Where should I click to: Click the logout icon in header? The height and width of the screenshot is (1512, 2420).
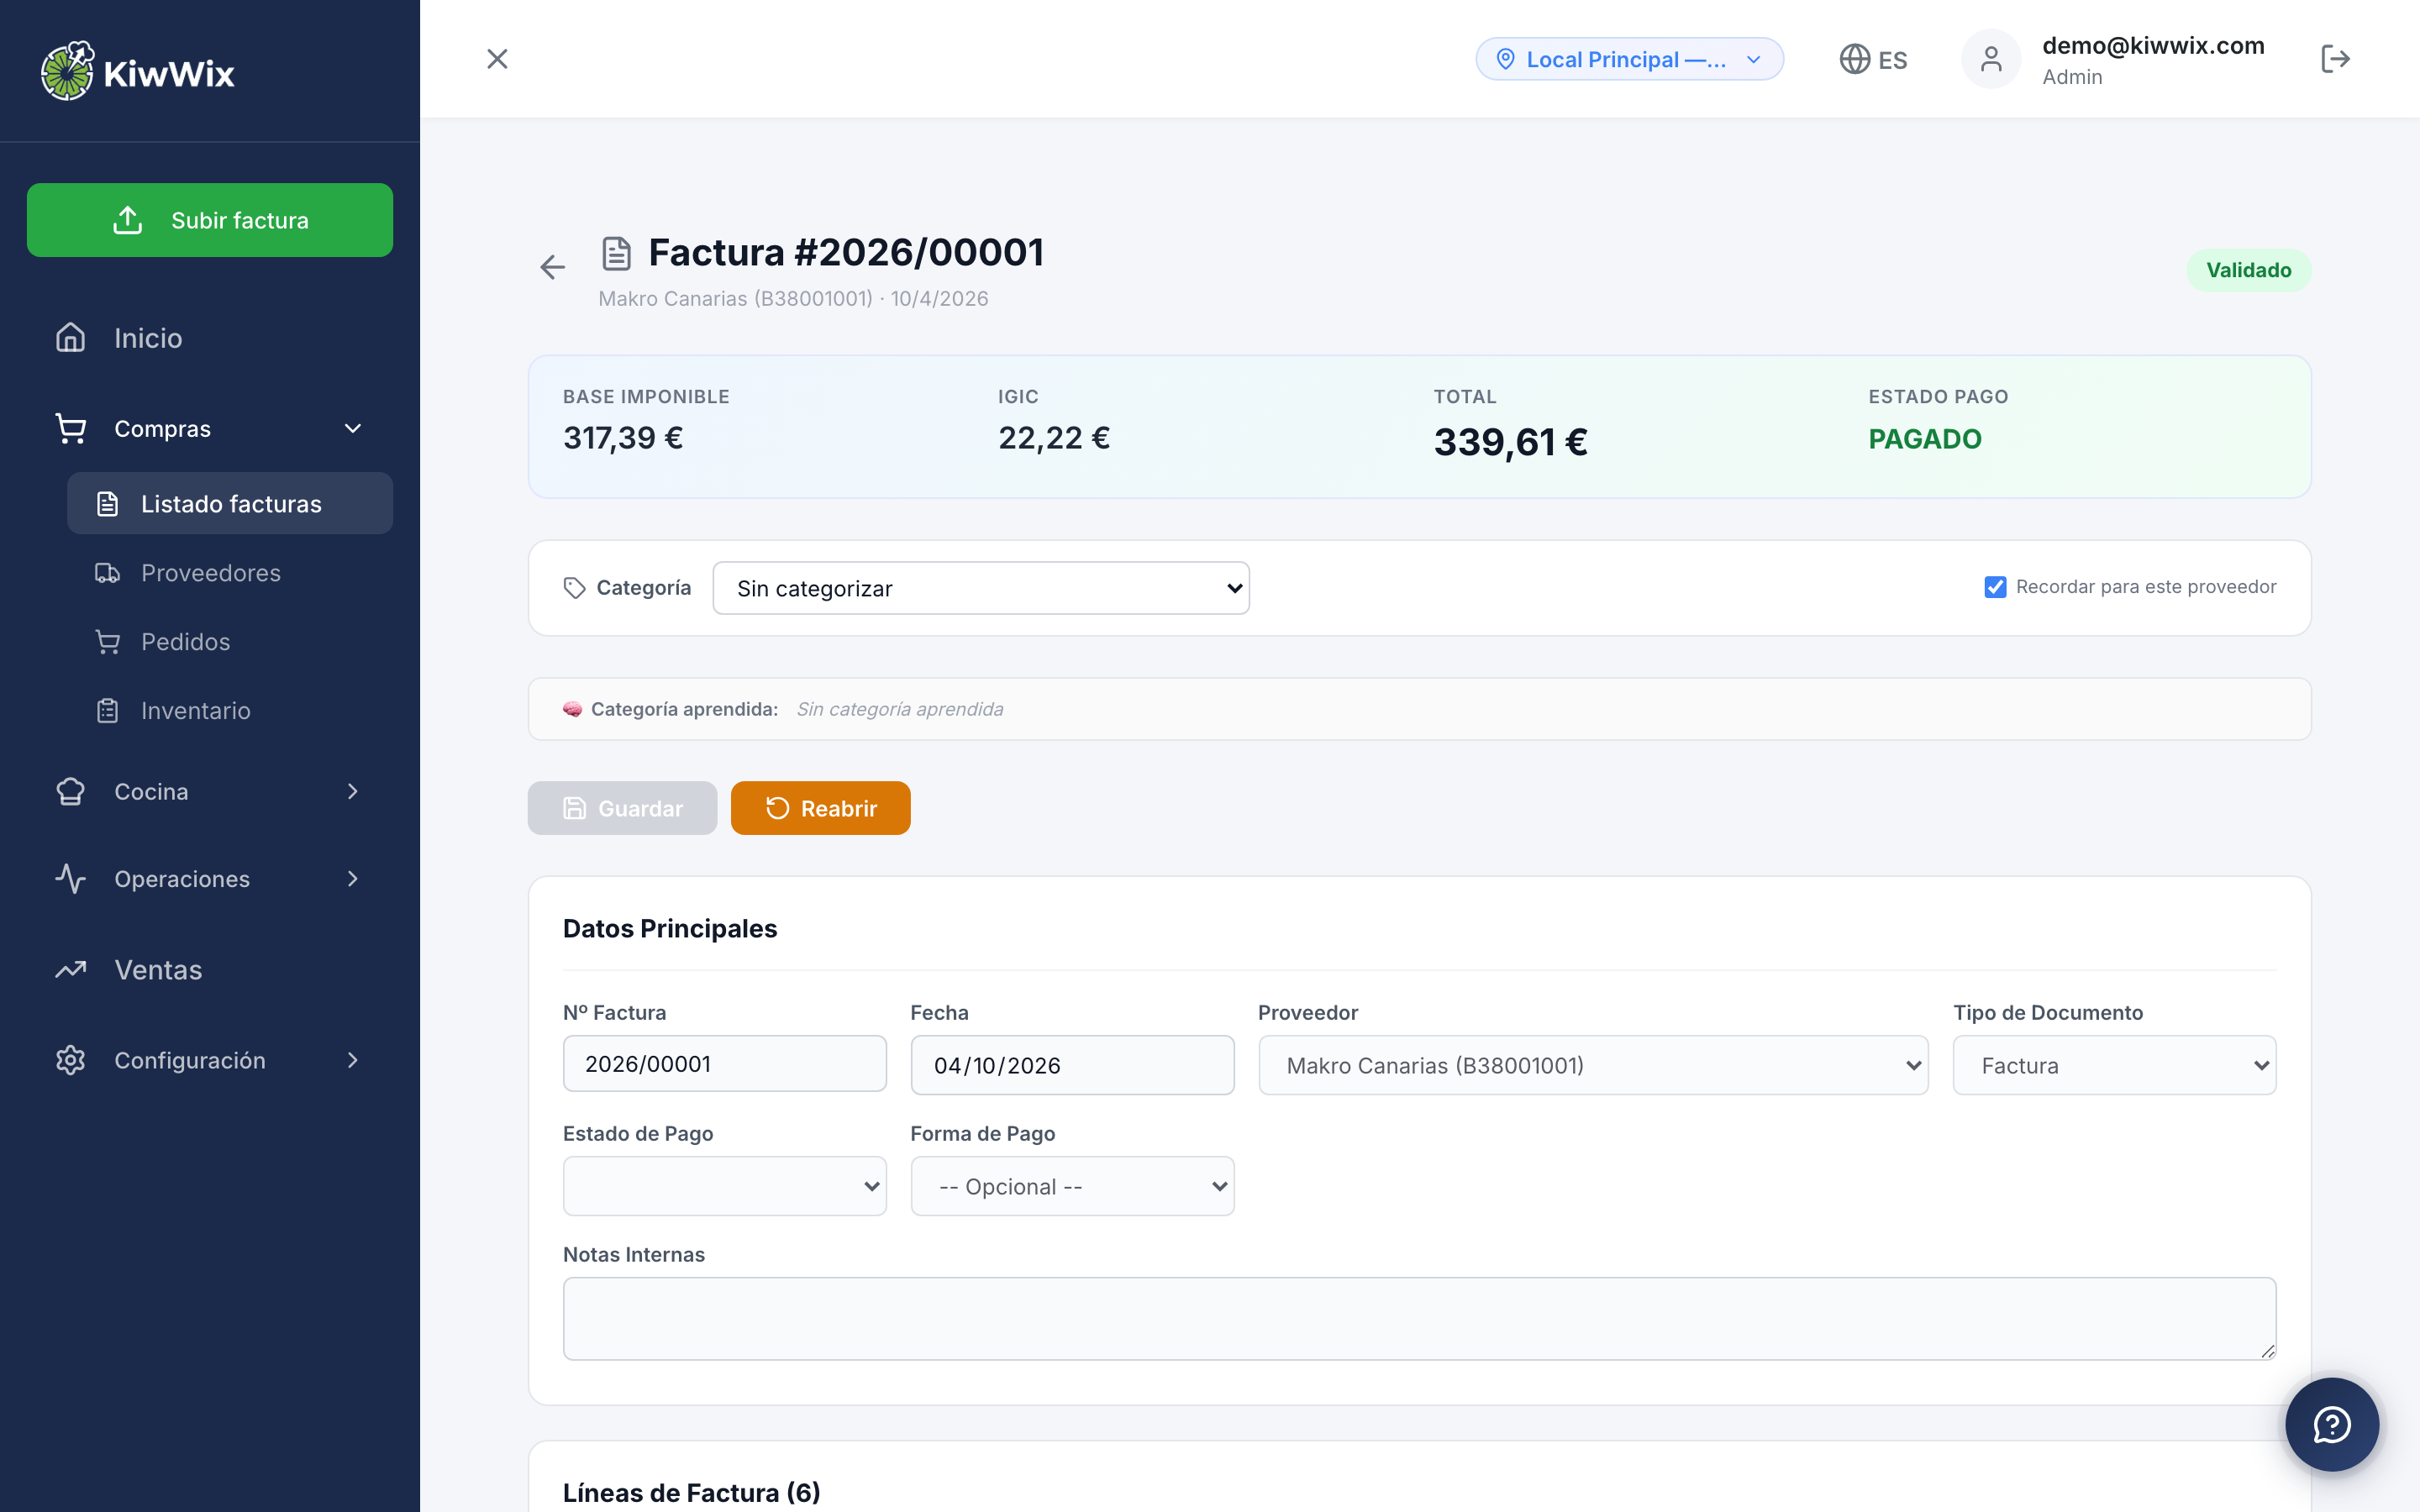(x=2335, y=59)
